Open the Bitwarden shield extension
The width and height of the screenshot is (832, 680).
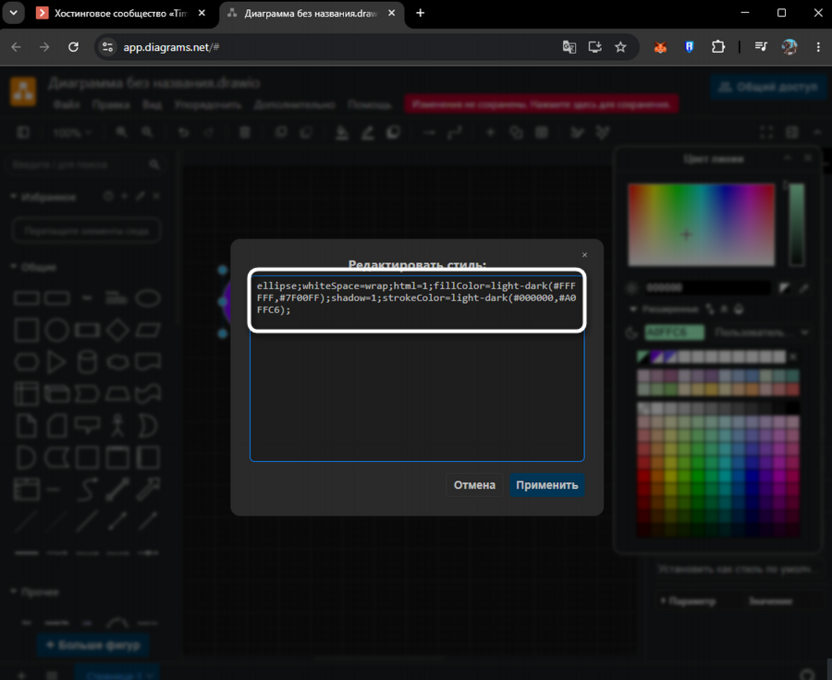[x=689, y=47]
